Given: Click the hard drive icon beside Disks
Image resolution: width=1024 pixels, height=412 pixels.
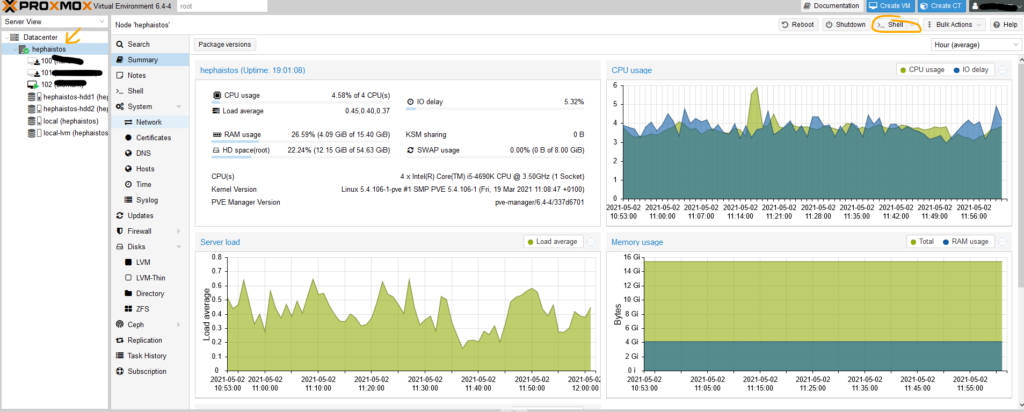Looking at the screenshot, I should pos(120,247).
